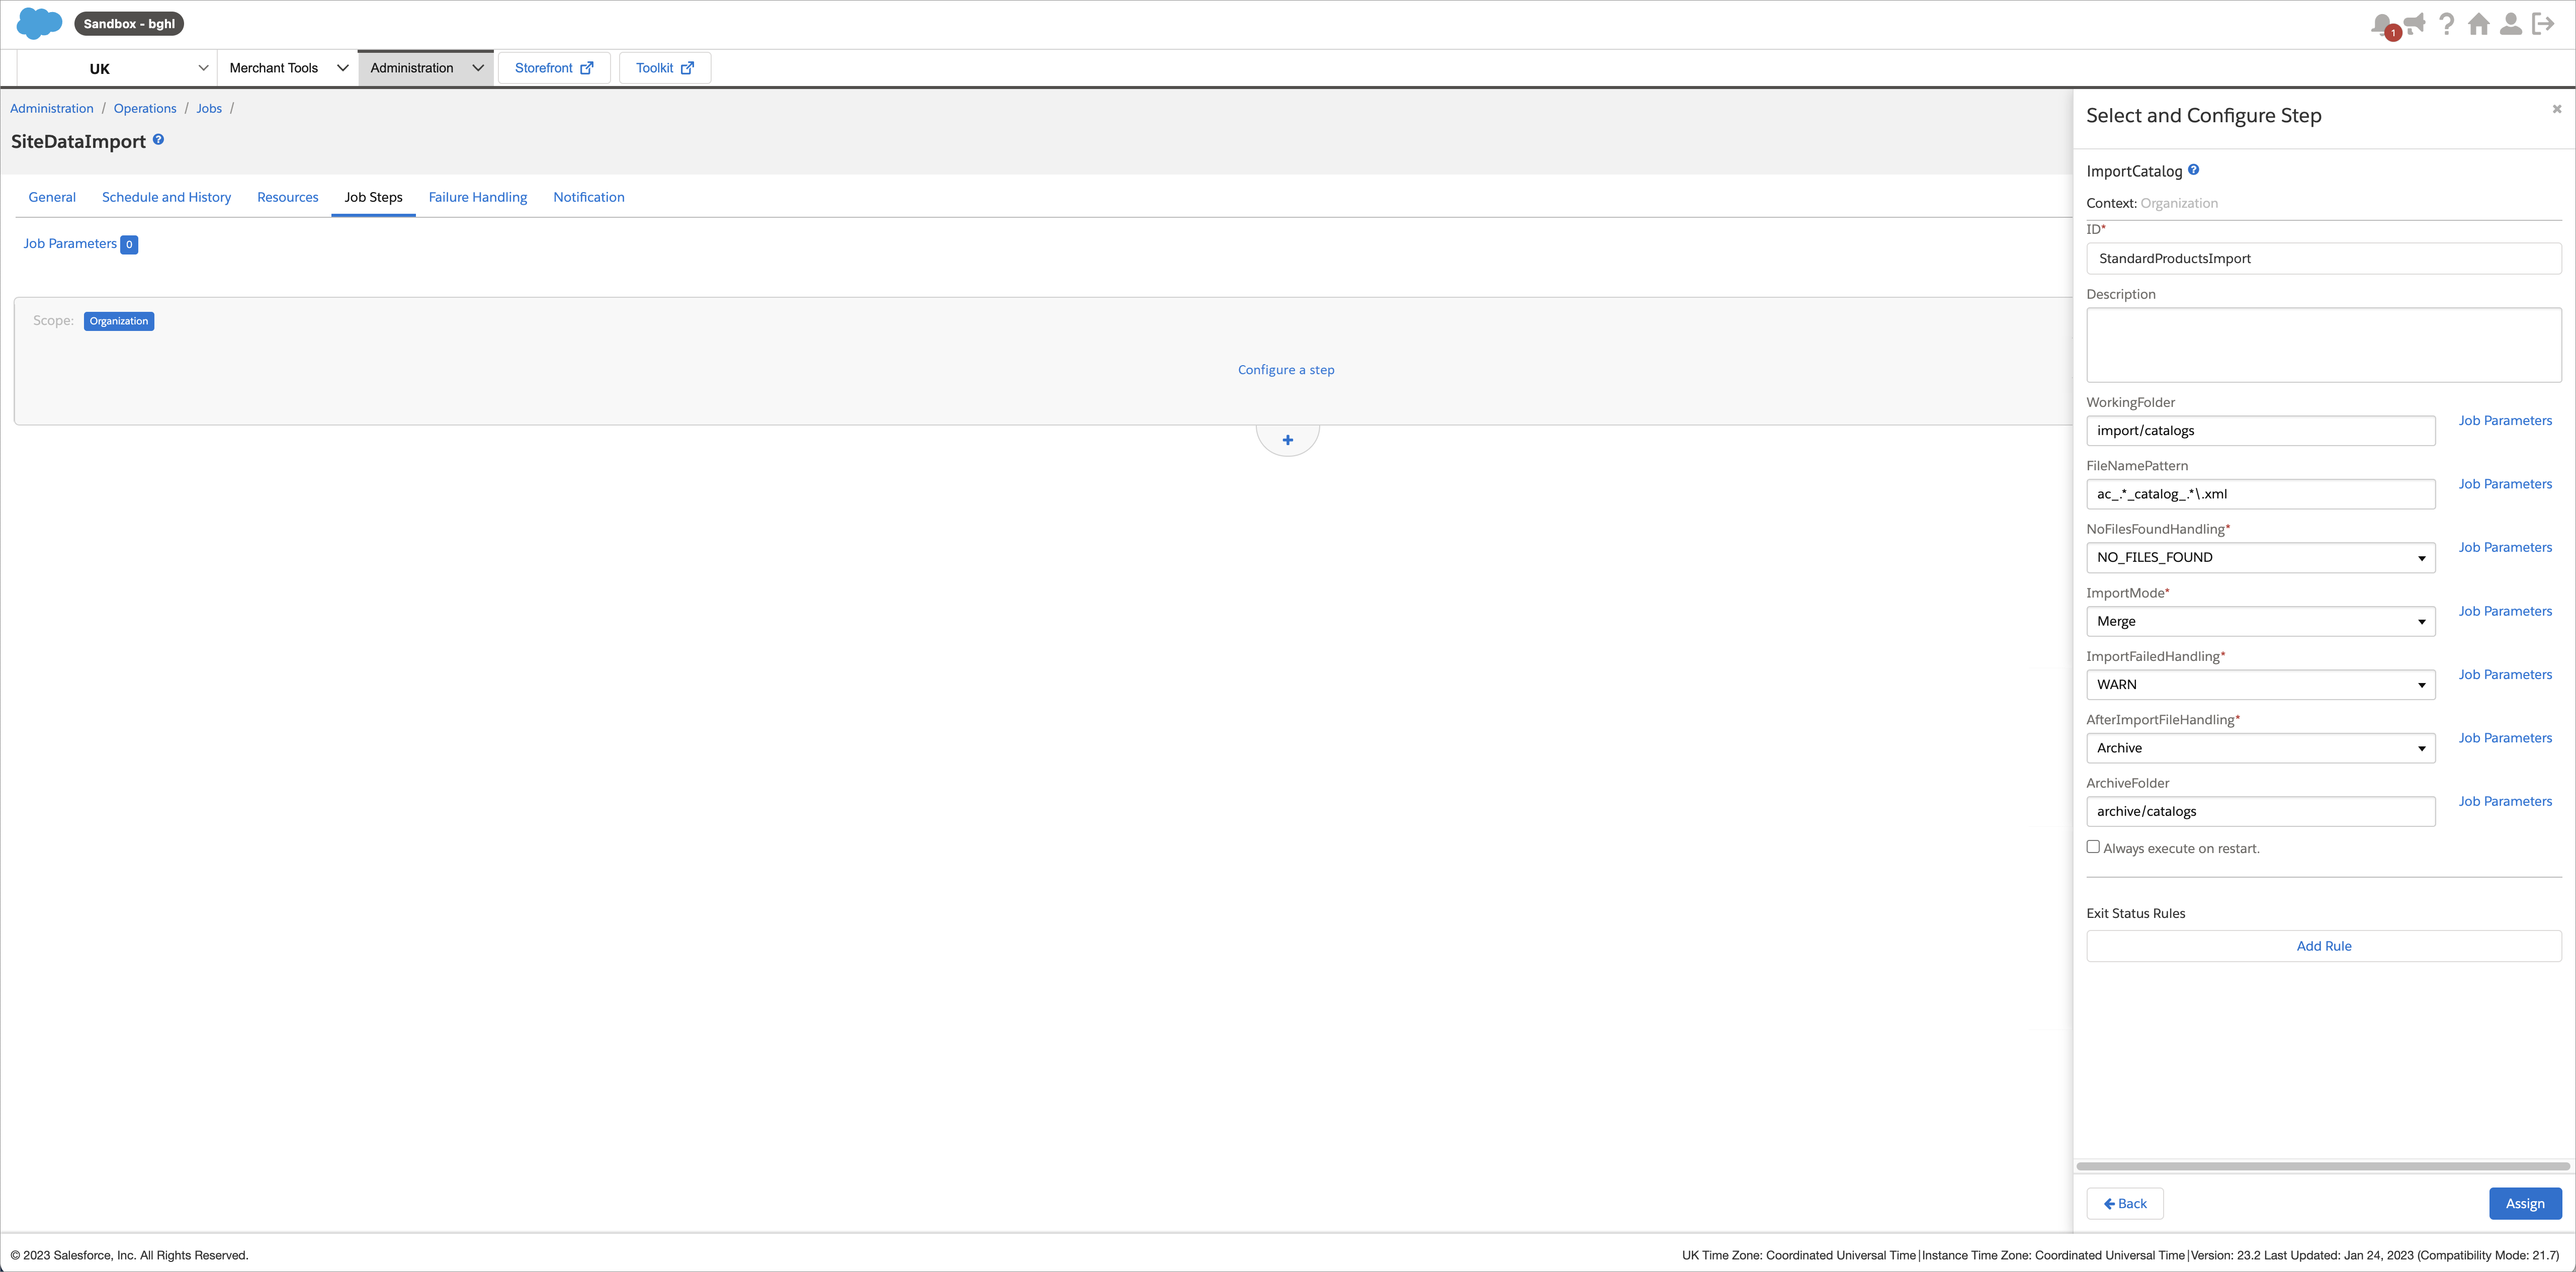Close the Select and Configure Step panel
2576x1272 pixels.
click(x=2557, y=109)
